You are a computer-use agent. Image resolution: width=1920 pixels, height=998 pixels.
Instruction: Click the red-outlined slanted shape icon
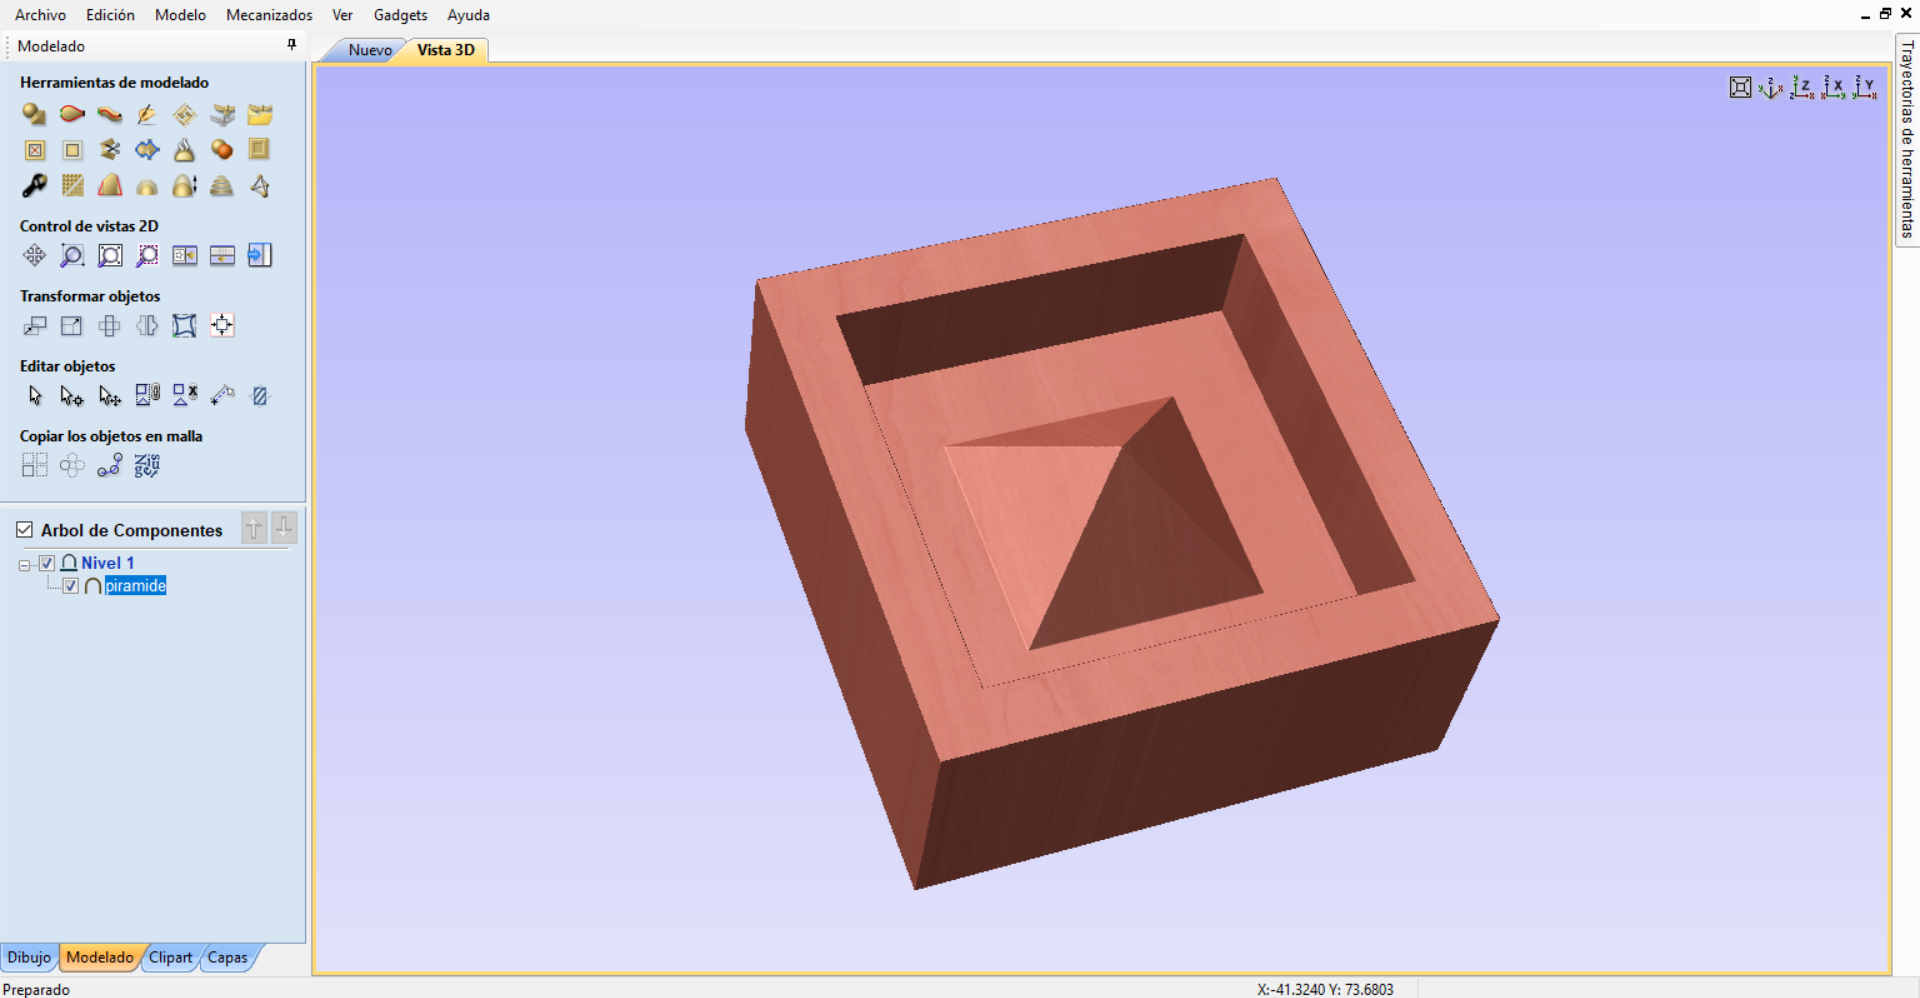(110, 186)
